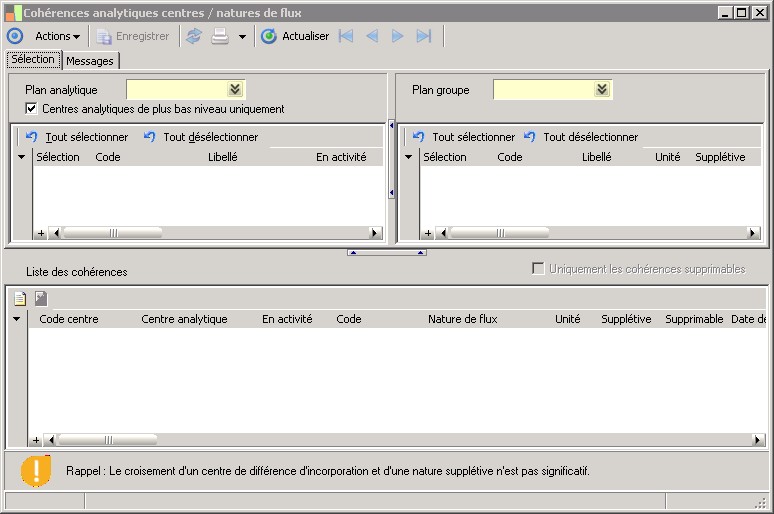
Task: Click the refresh arrows toolbar icon
Action: 194,36
